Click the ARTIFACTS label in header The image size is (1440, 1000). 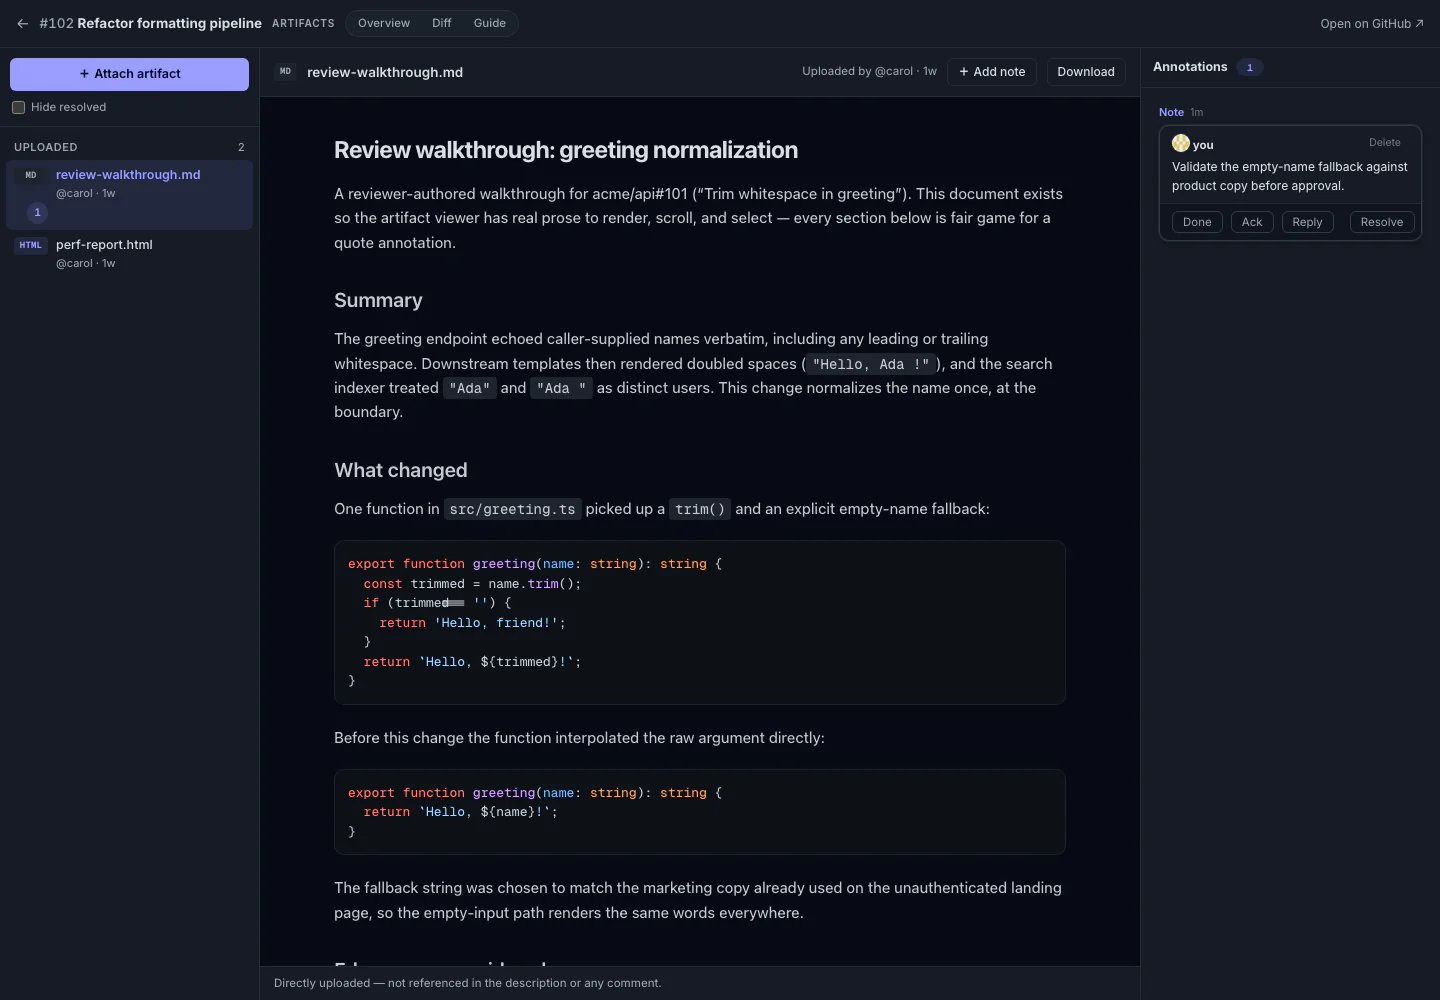pos(303,23)
